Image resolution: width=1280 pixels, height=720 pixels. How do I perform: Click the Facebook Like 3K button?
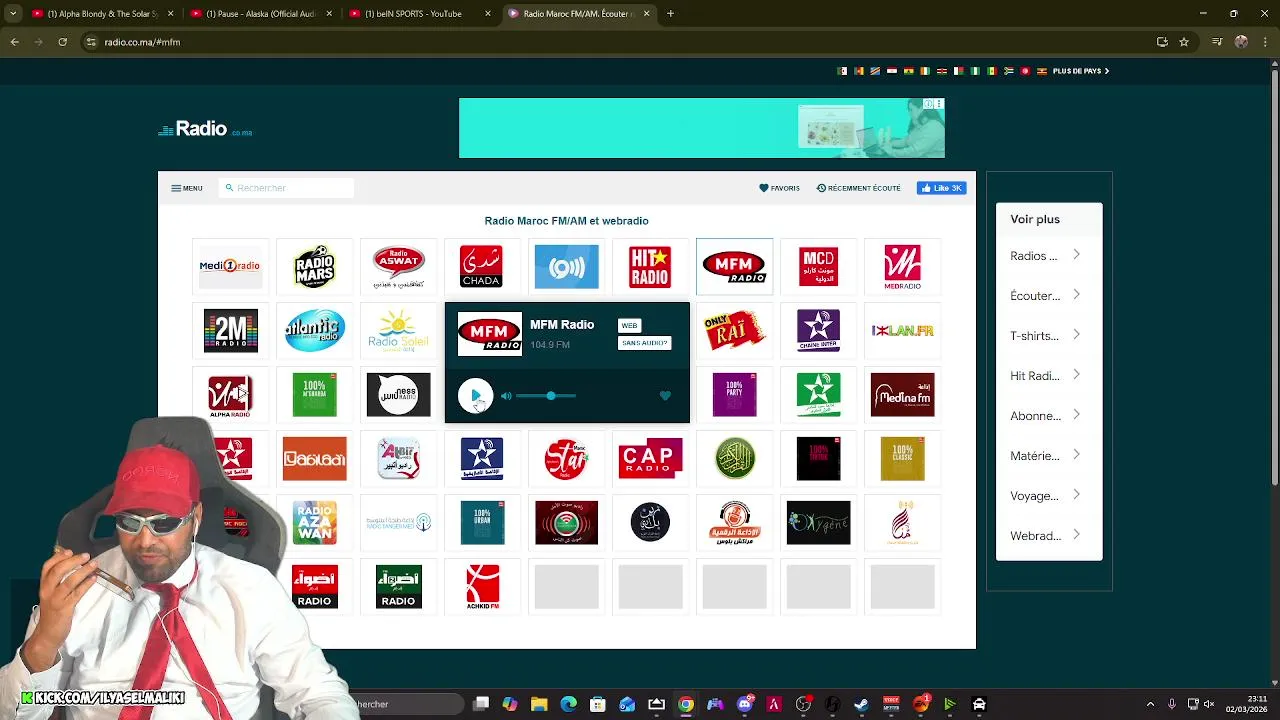(x=941, y=188)
